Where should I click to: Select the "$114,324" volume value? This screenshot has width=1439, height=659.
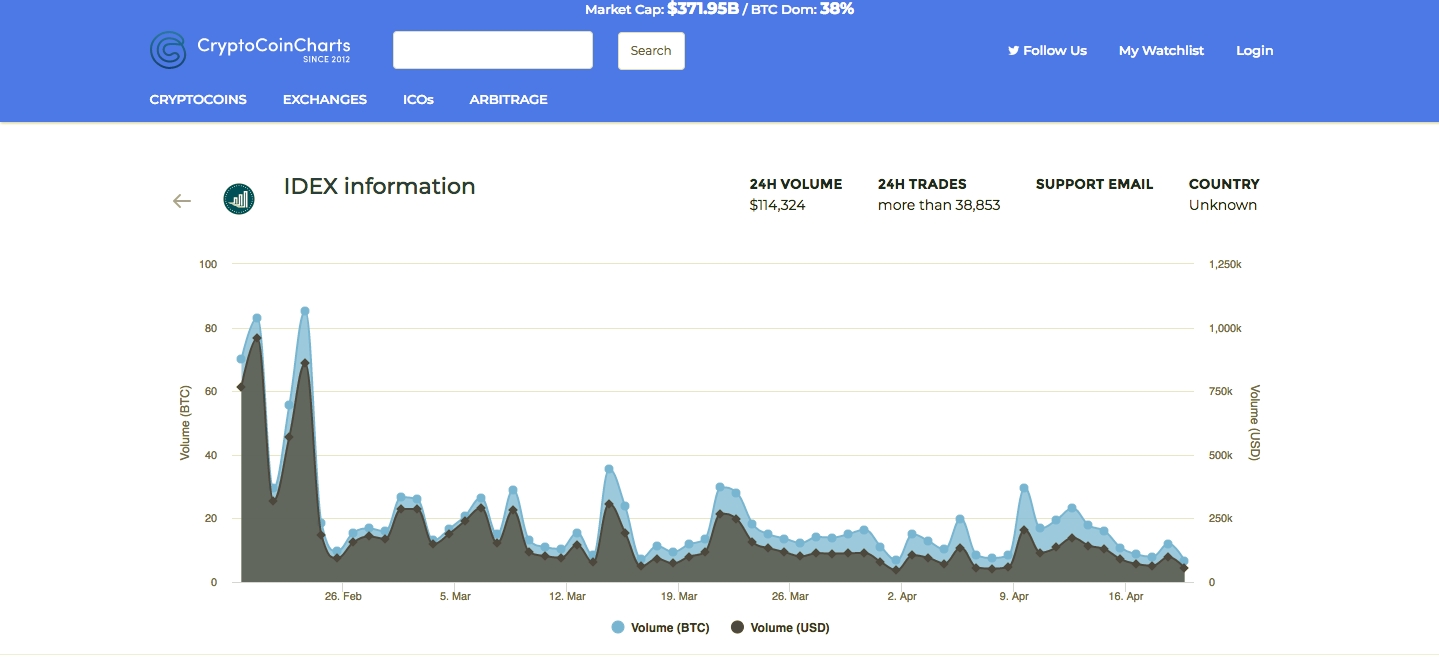pos(778,205)
